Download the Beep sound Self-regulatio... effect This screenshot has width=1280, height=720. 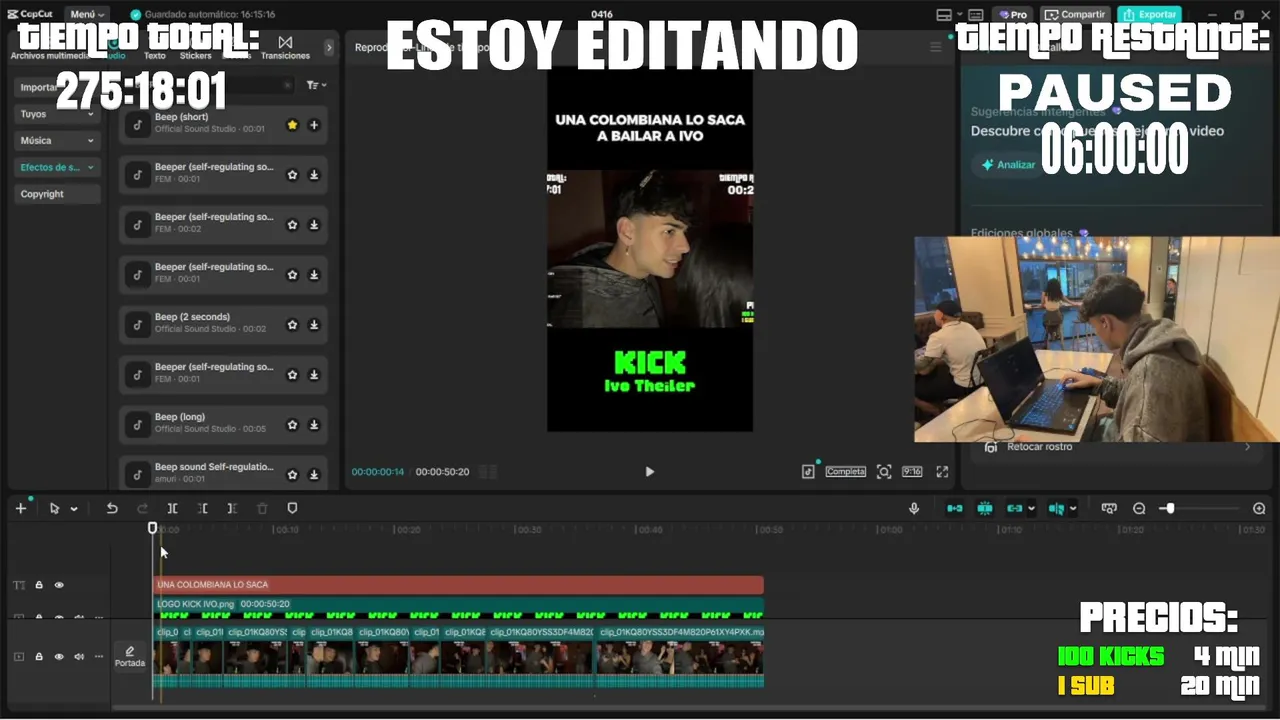314,474
